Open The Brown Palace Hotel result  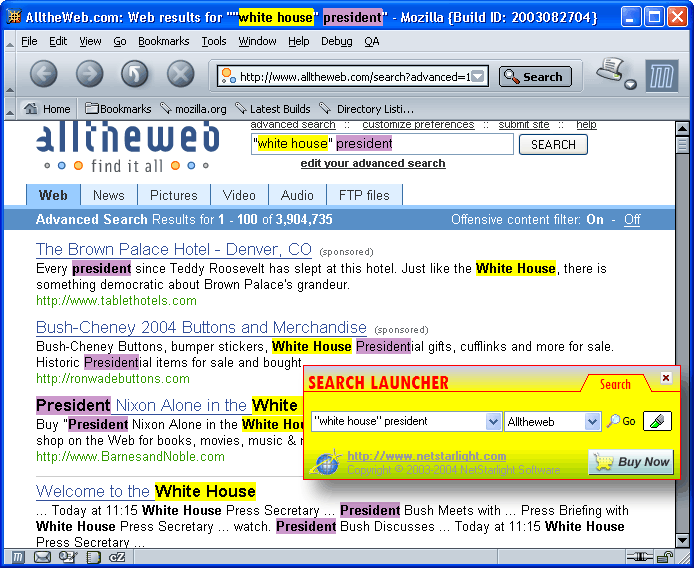[x=174, y=249]
